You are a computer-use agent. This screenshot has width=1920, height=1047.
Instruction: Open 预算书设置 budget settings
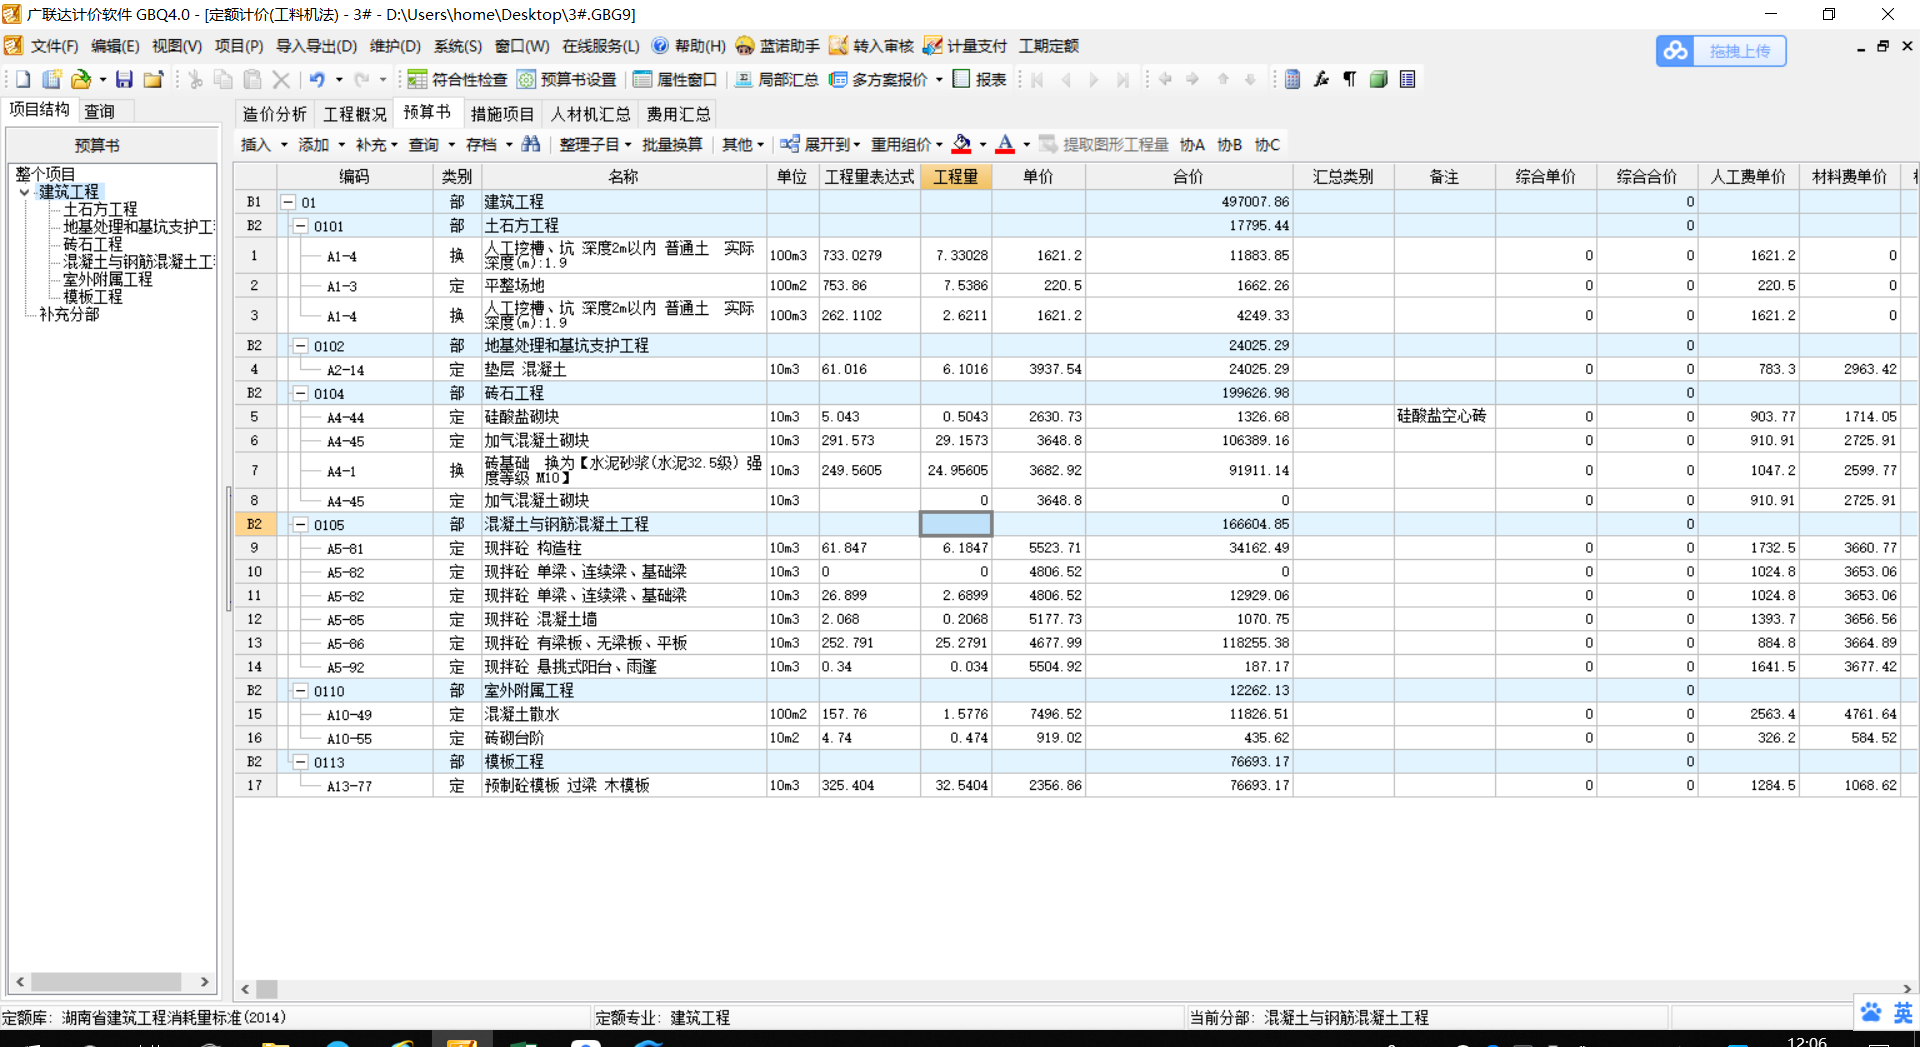pos(566,79)
